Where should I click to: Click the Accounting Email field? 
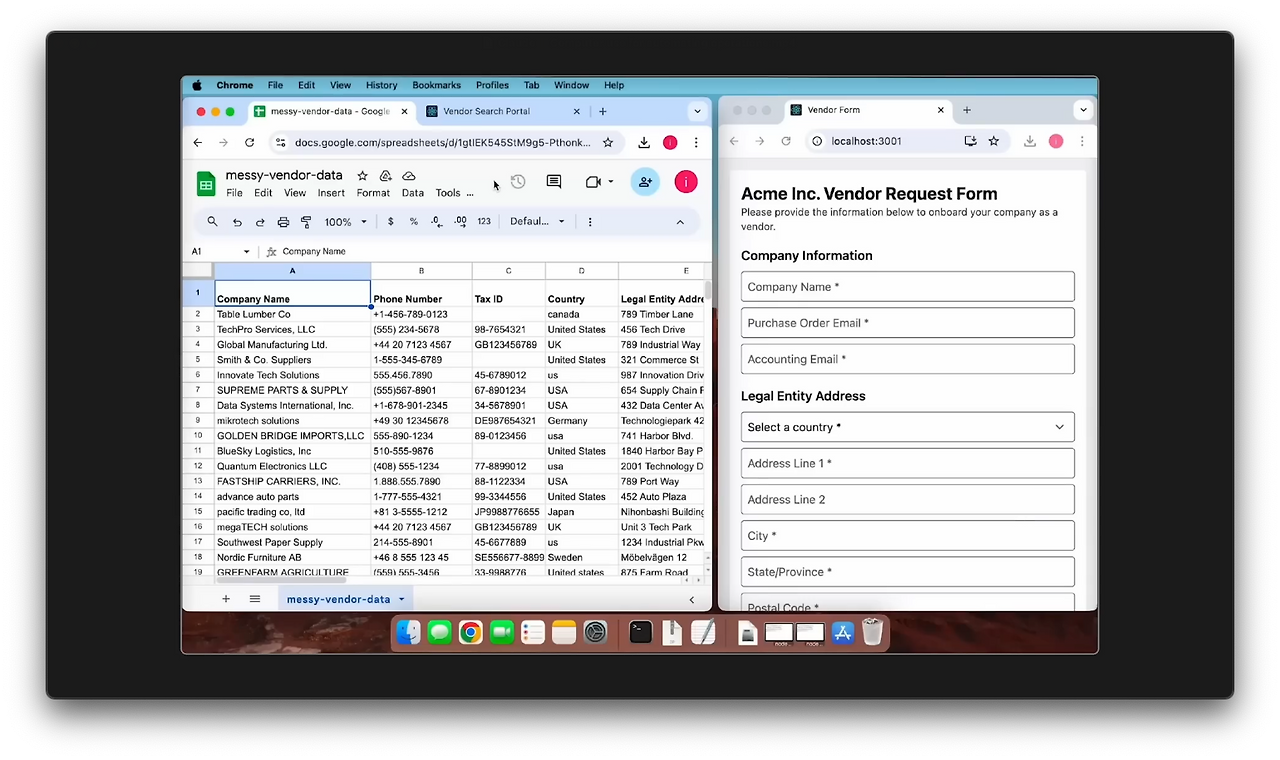coord(908,359)
